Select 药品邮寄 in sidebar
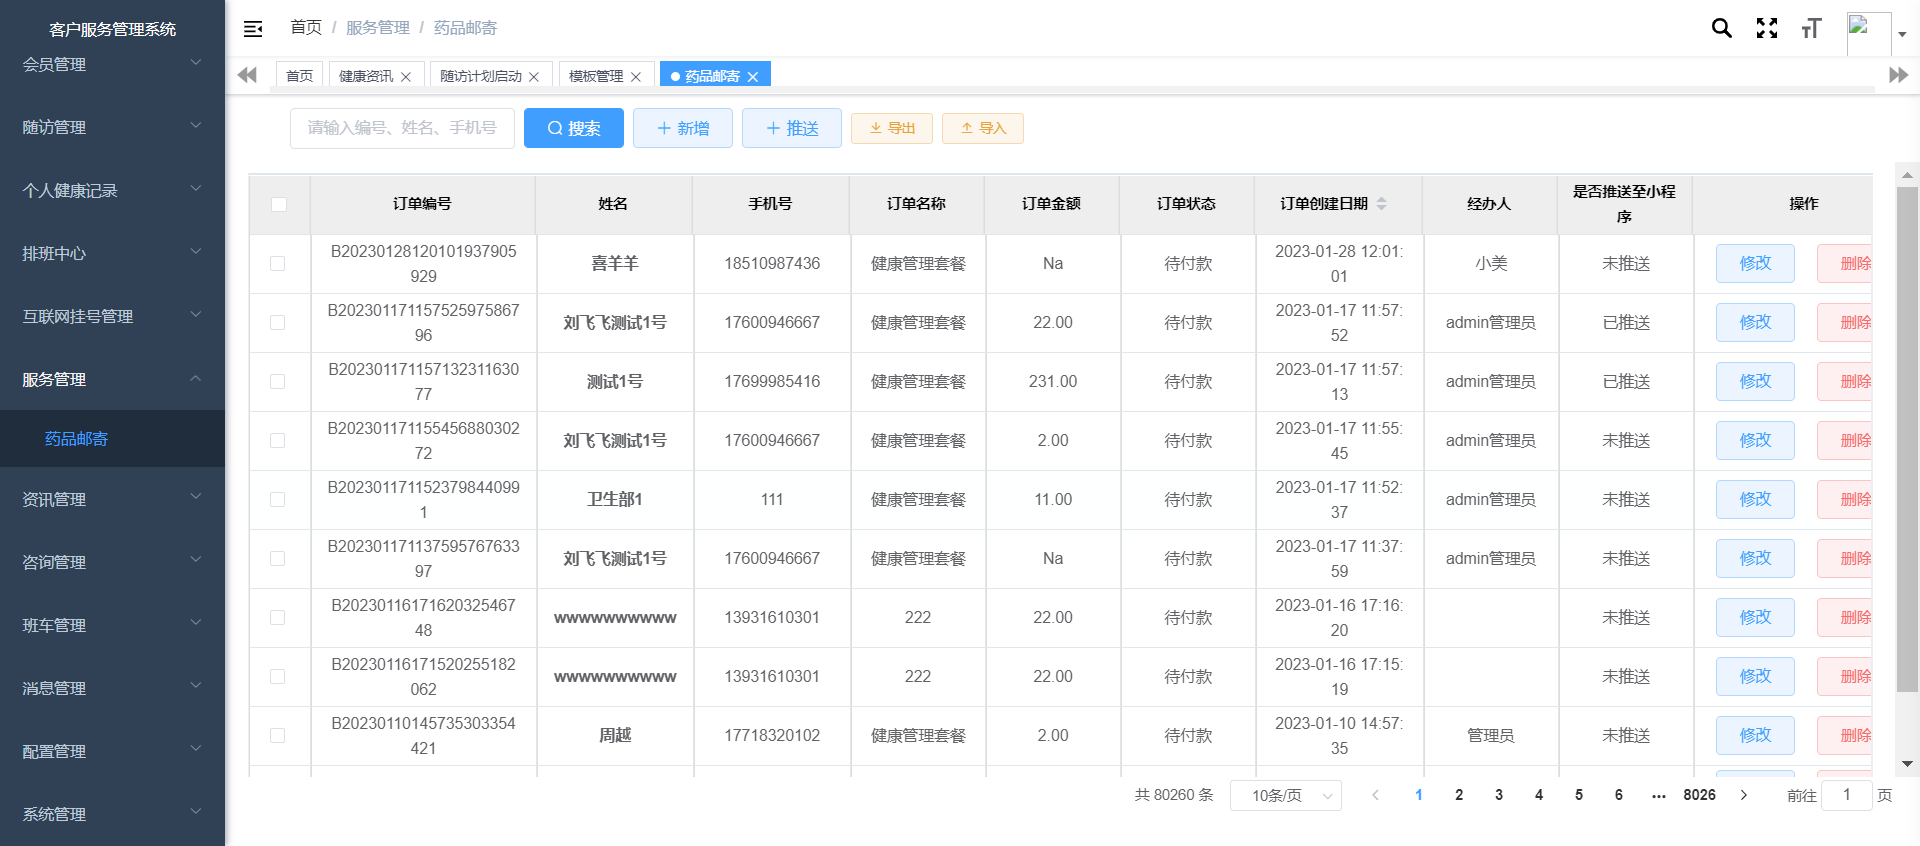This screenshot has height=846, width=1920. pyautogui.click(x=112, y=438)
